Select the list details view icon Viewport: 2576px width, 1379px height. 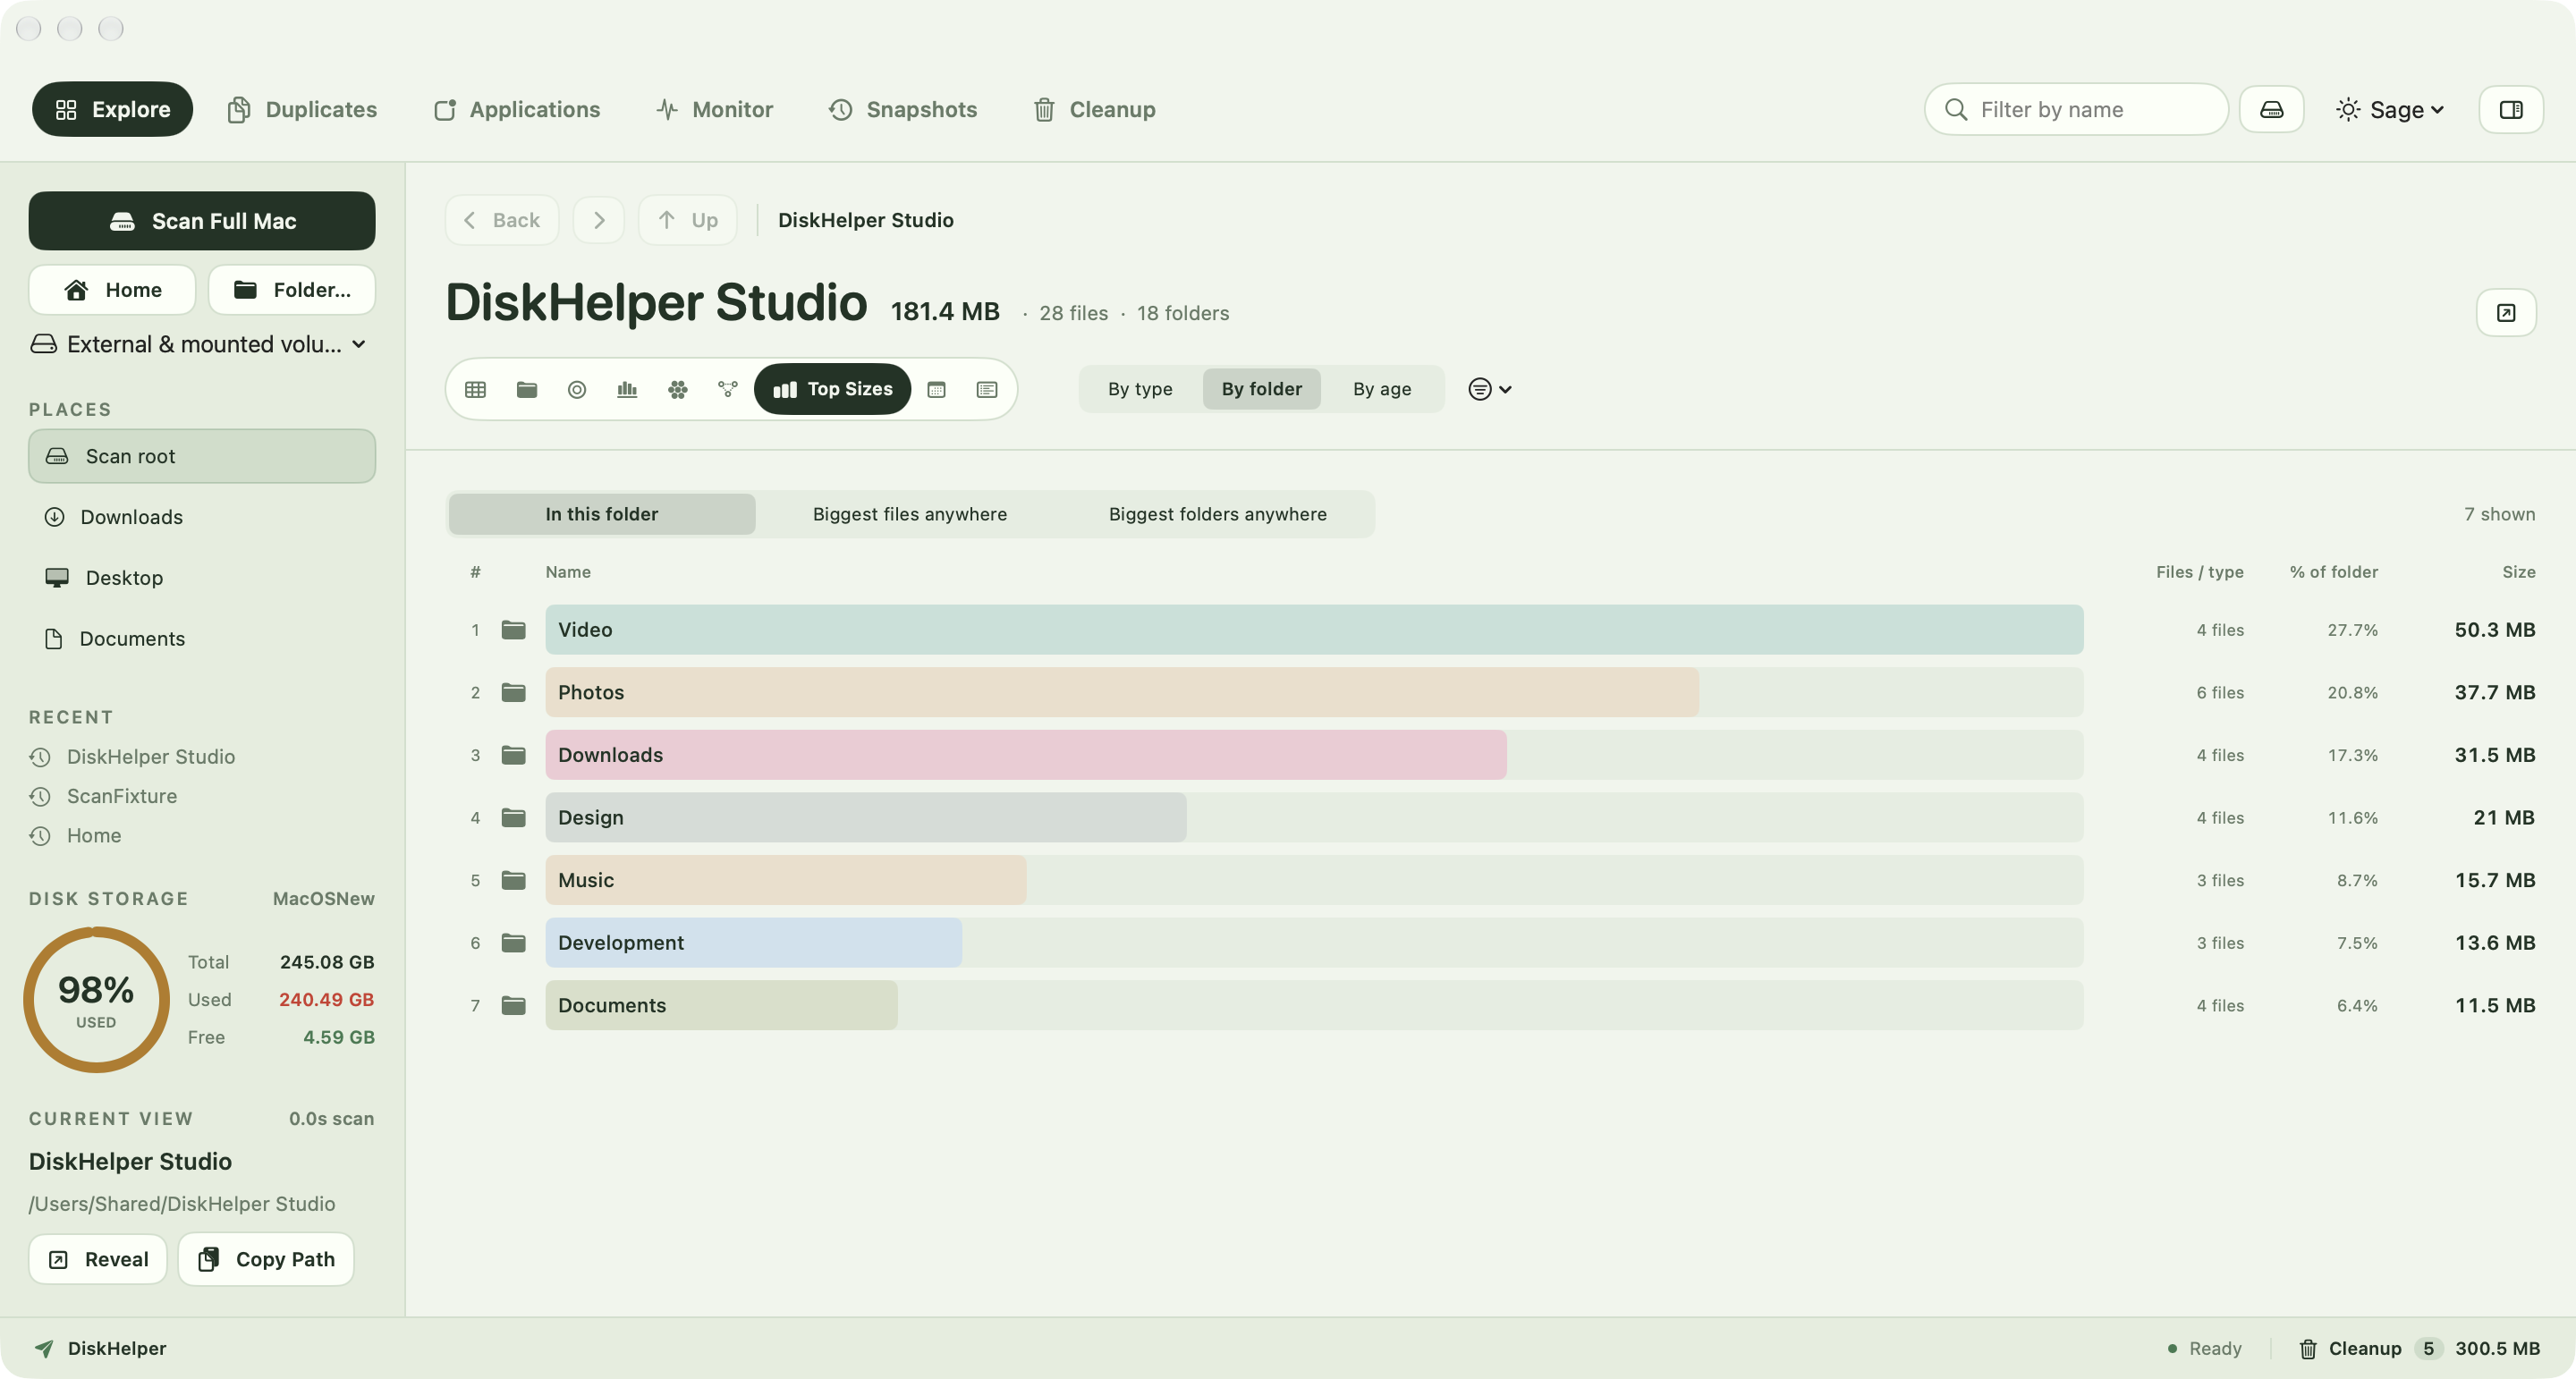pos(987,389)
